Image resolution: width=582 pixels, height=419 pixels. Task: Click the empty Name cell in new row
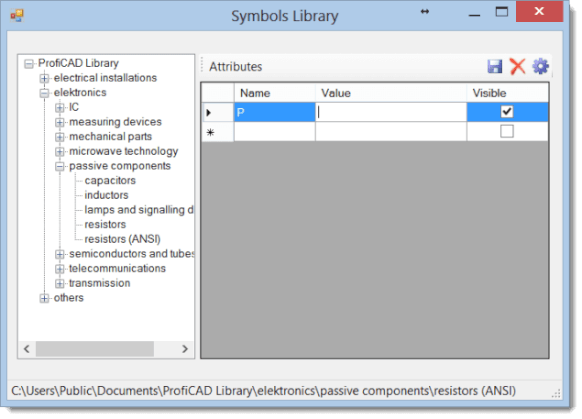275,132
